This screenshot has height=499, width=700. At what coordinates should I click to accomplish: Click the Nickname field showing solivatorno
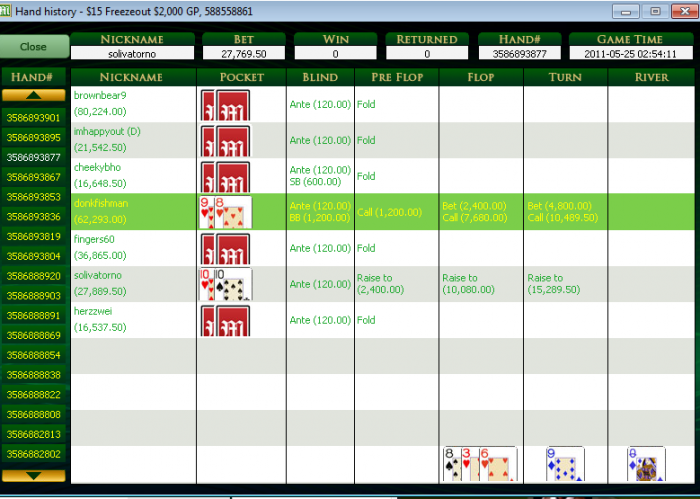pyautogui.click(x=132, y=54)
